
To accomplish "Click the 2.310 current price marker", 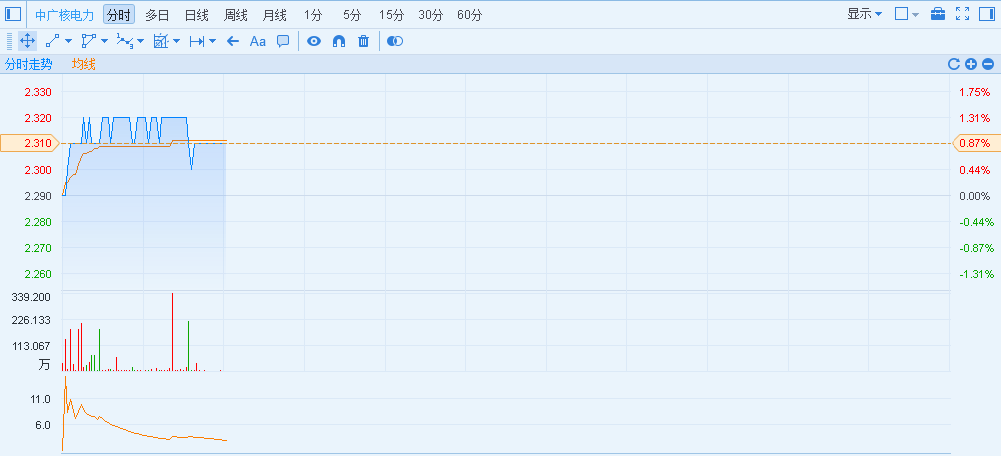I will (29, 143).
